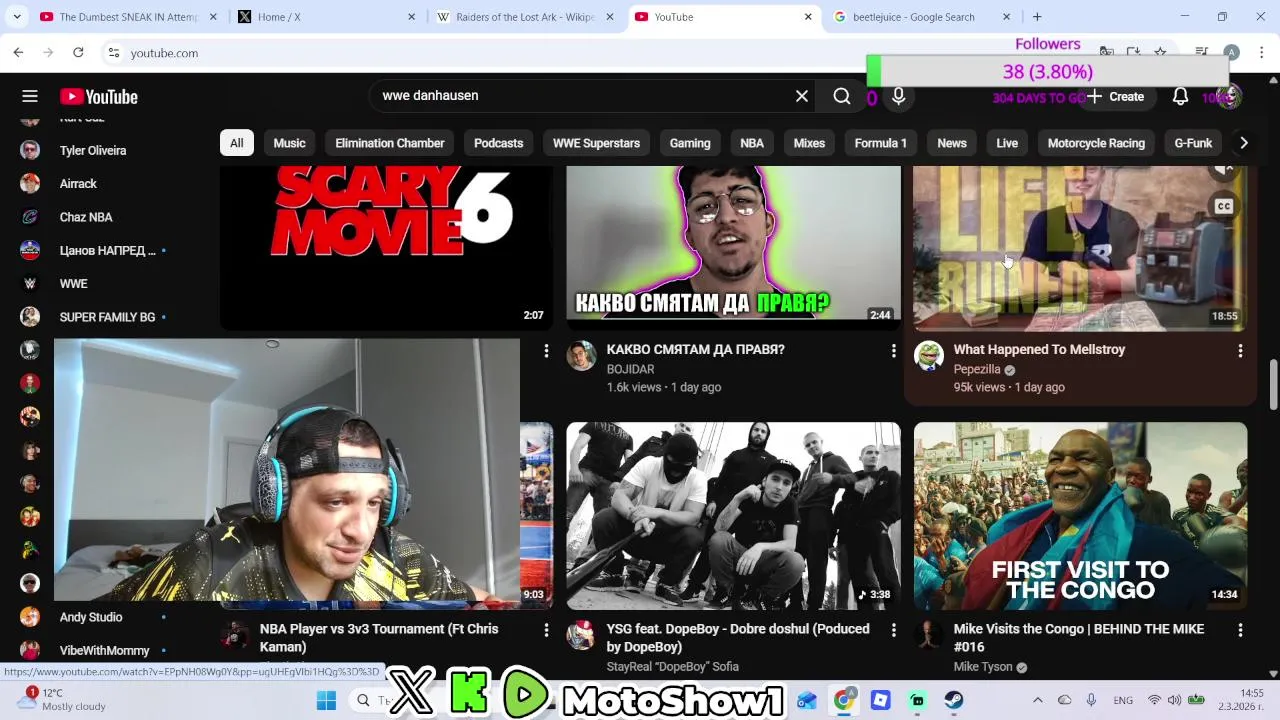Open Windows Start menu

pyautogui.click(x=326, y=701)
